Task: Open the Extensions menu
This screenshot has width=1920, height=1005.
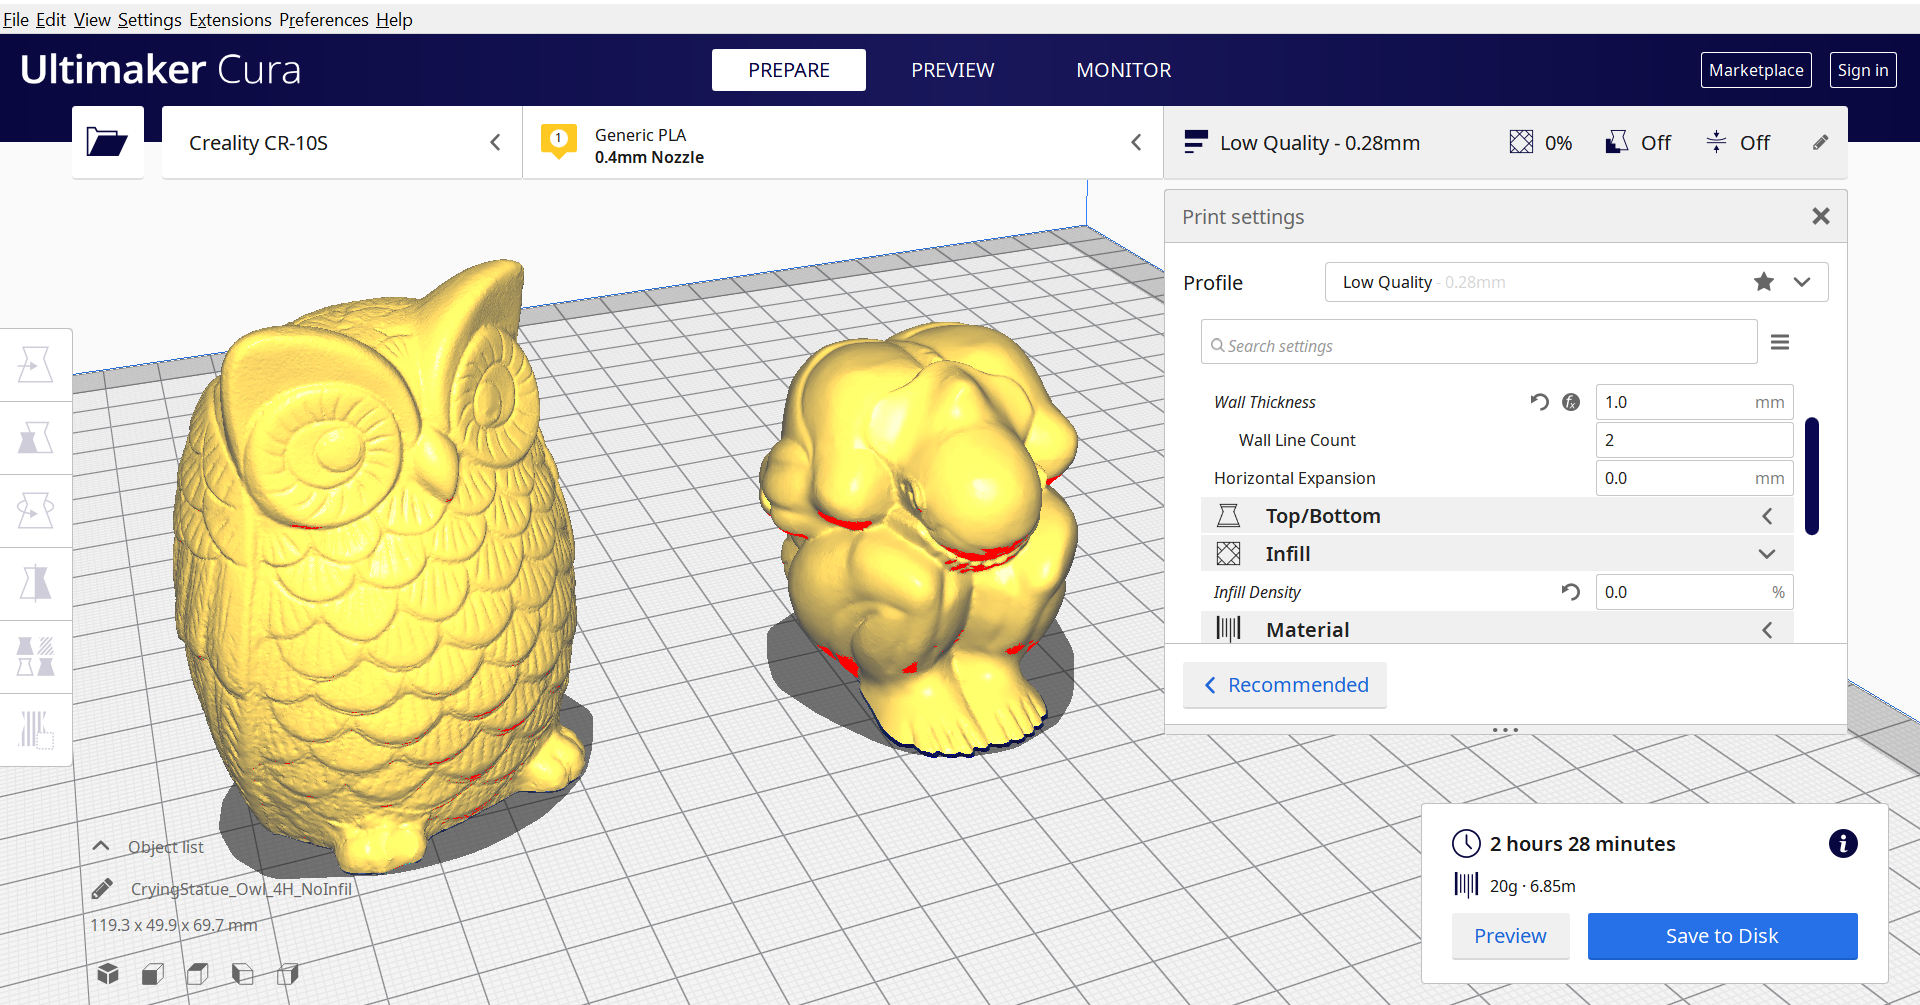Action: coord(230,19)
